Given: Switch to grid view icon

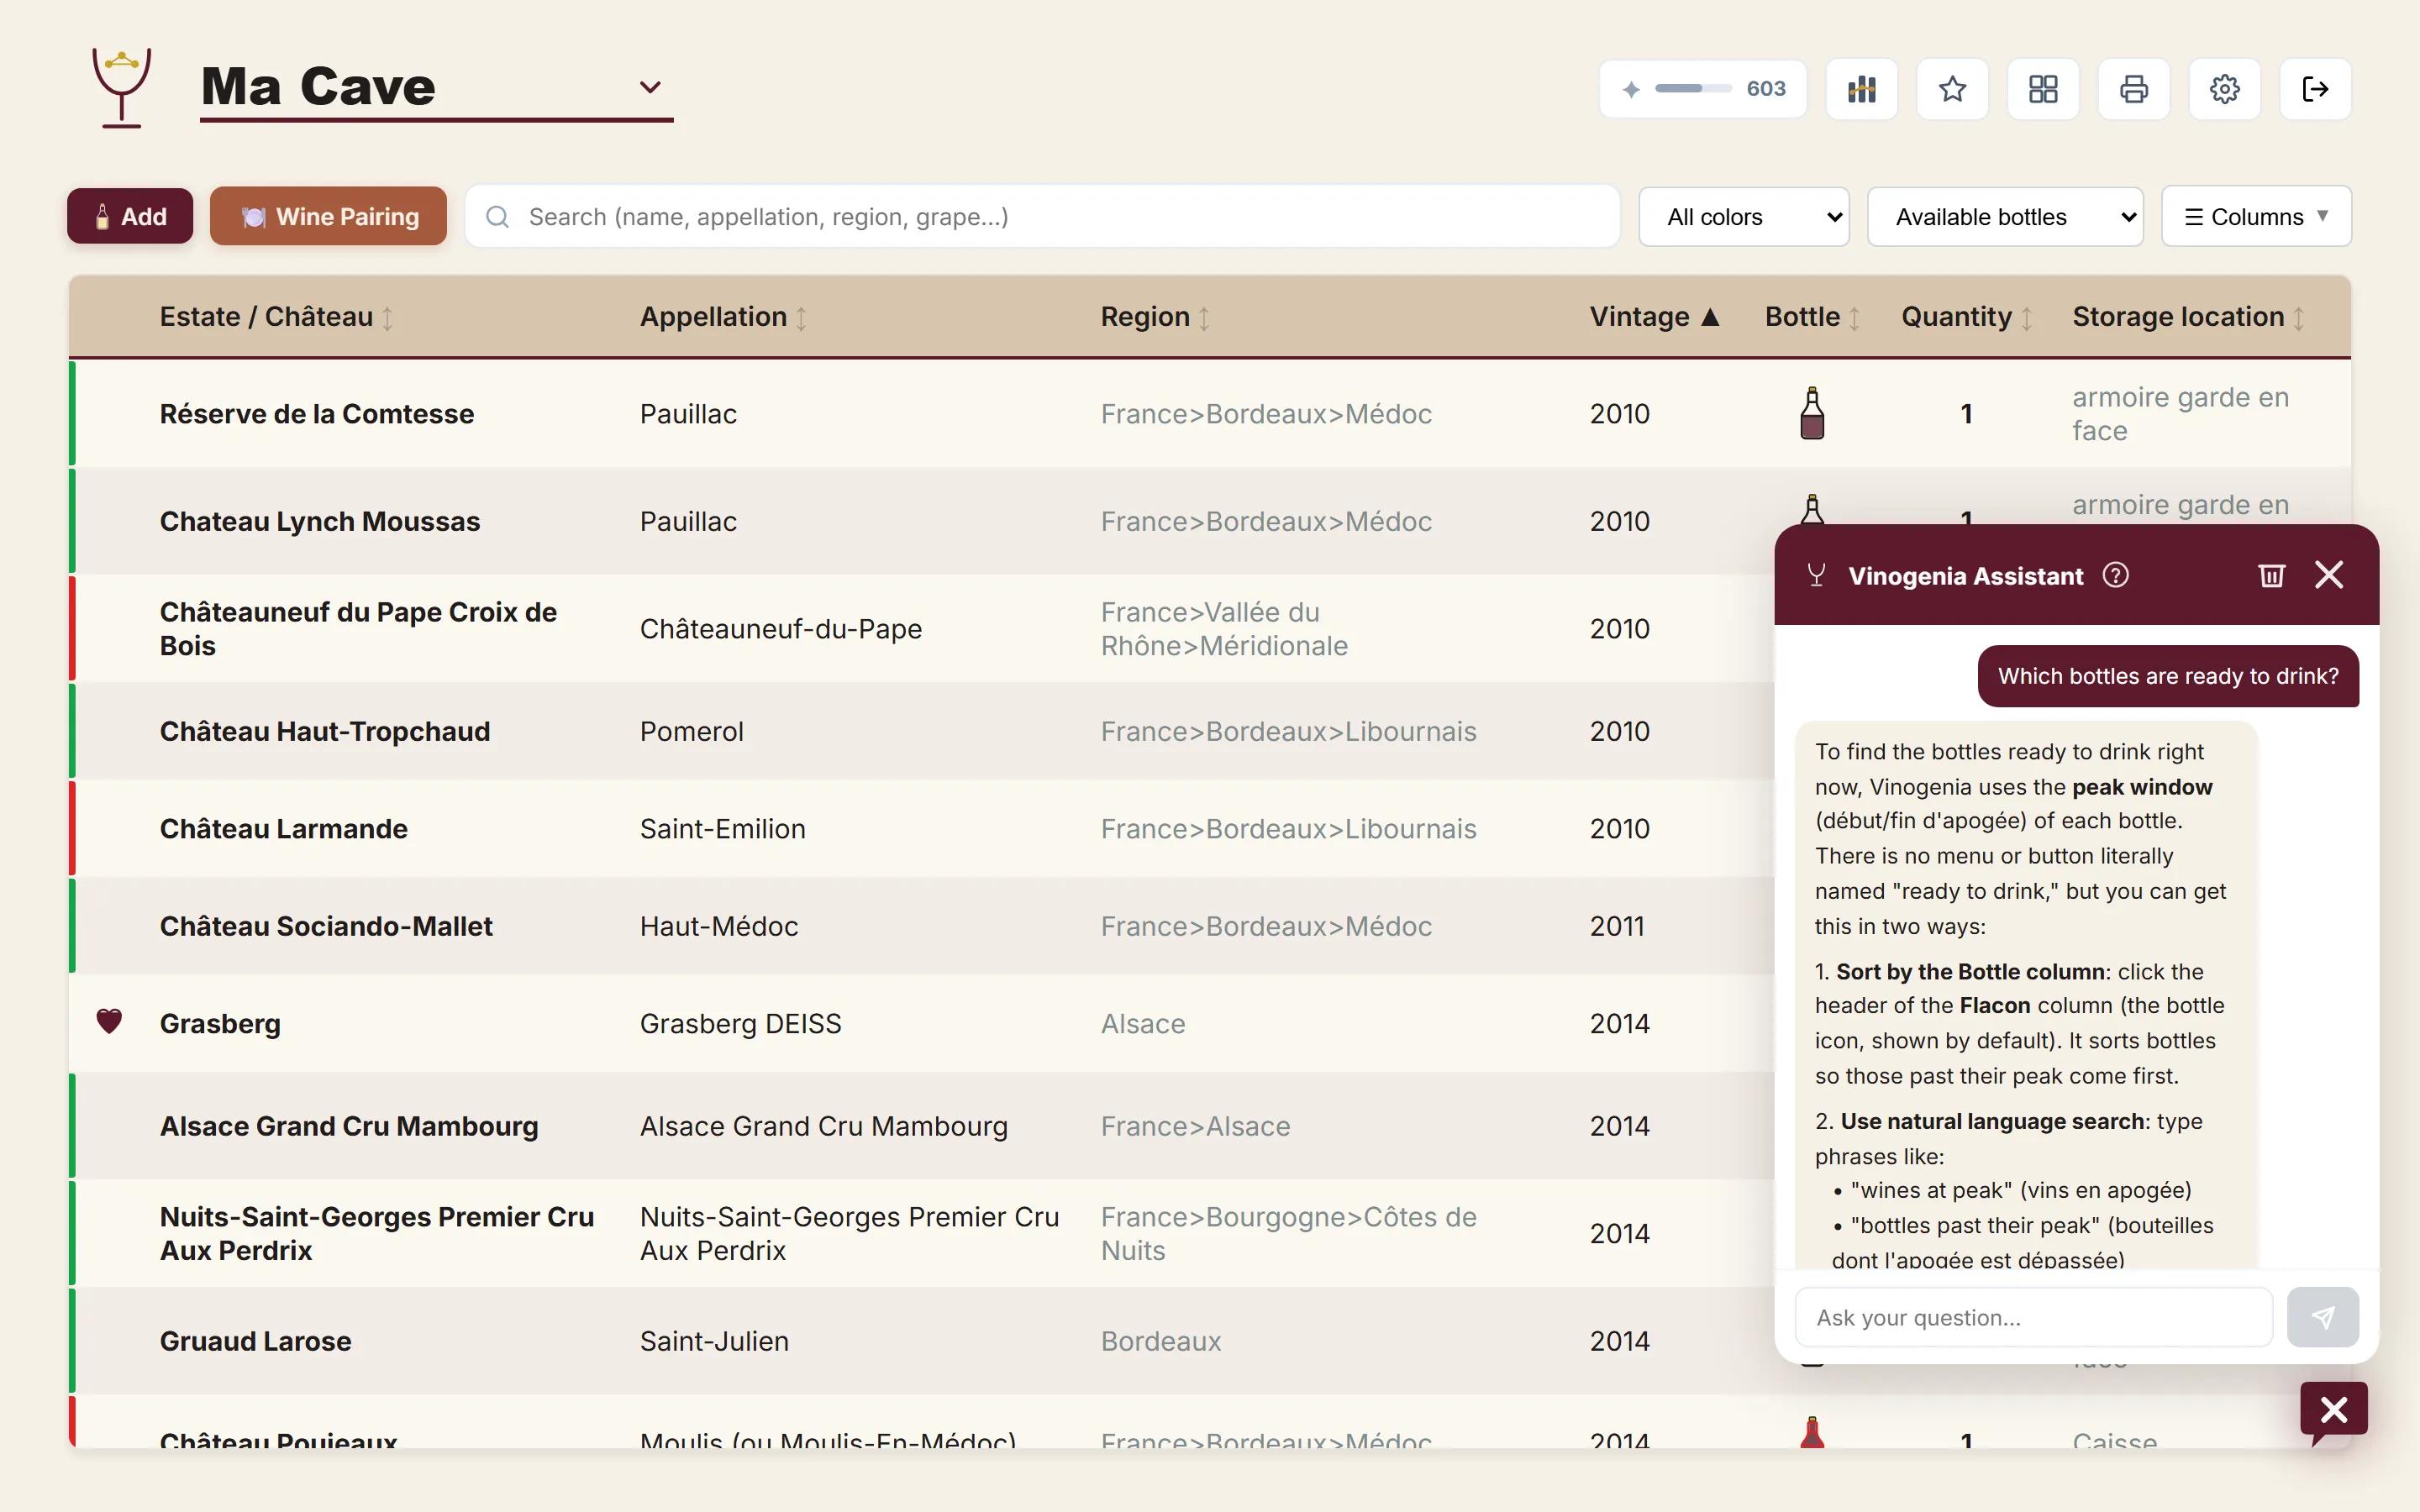Looking at the screenshot, I should point(2043,89).
